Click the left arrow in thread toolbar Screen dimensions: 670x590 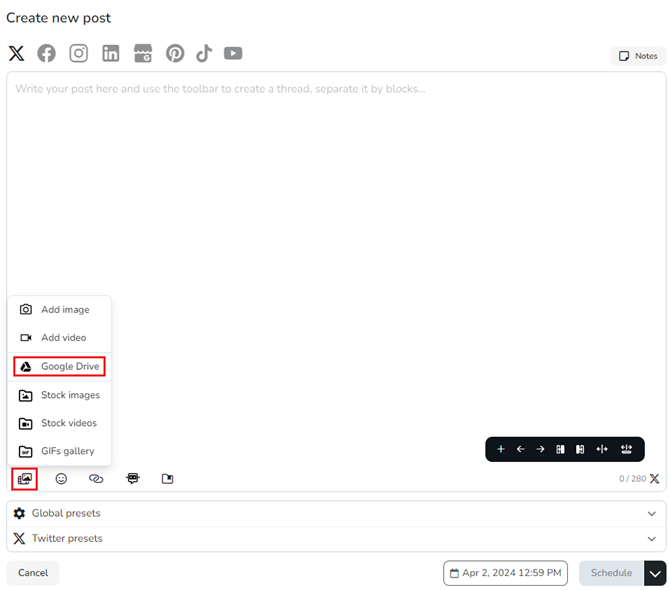click(x=520, y=449)
